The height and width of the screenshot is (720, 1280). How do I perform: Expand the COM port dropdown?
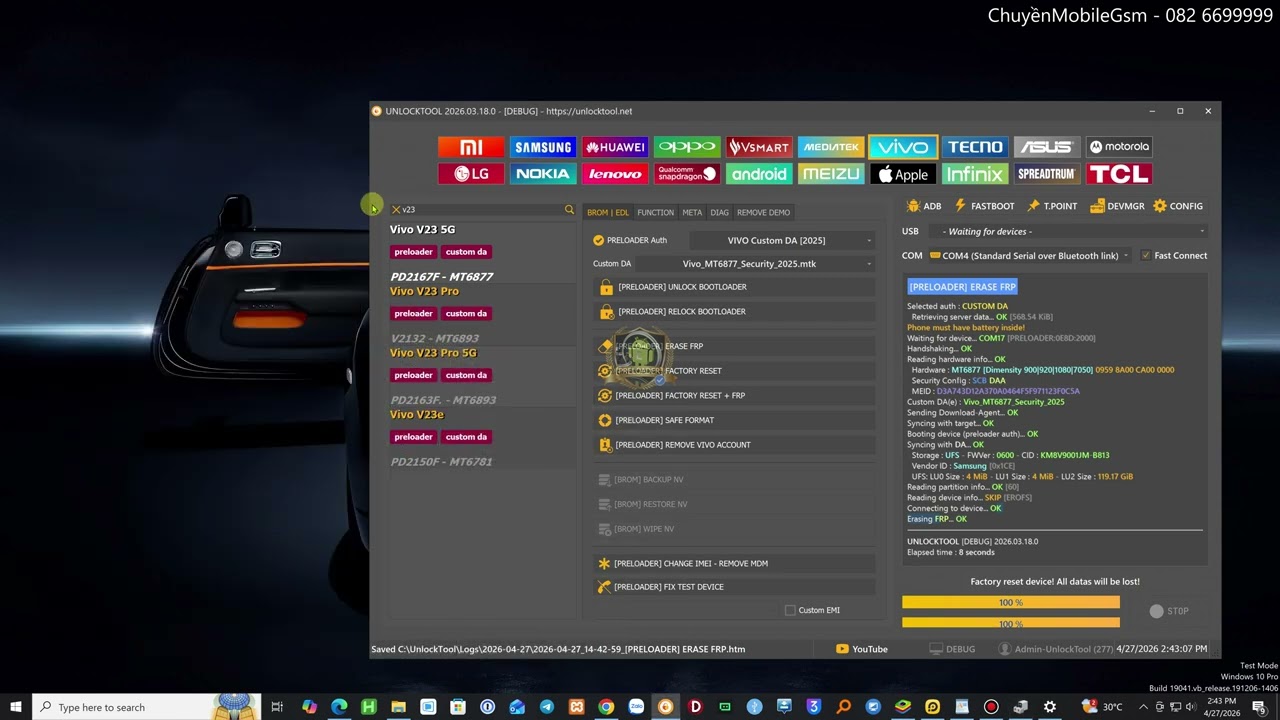click(1029, 256)
